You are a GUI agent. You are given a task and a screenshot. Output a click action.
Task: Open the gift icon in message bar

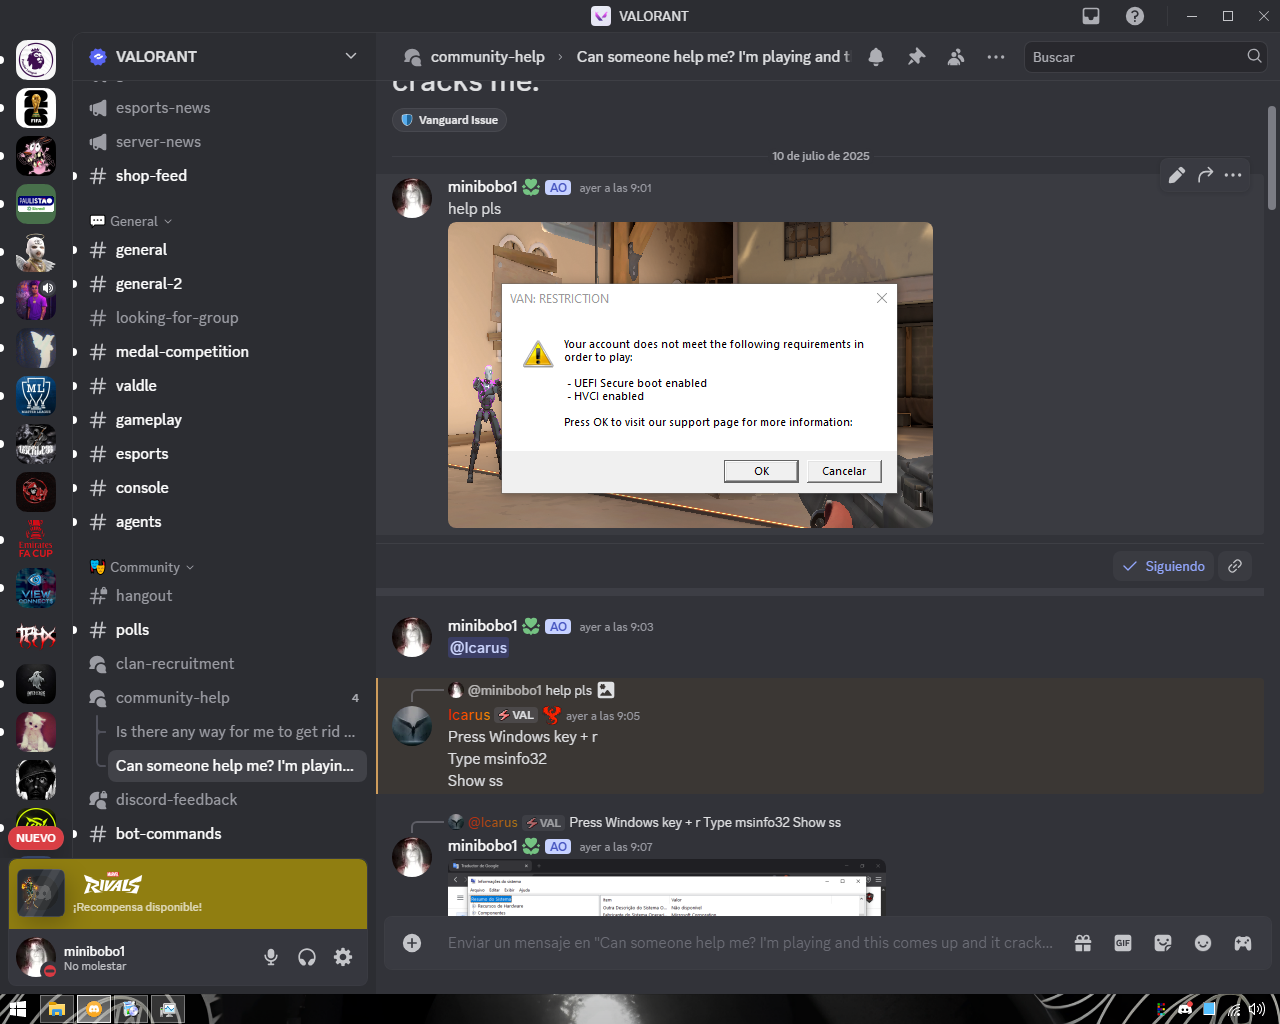point(1083,943)
